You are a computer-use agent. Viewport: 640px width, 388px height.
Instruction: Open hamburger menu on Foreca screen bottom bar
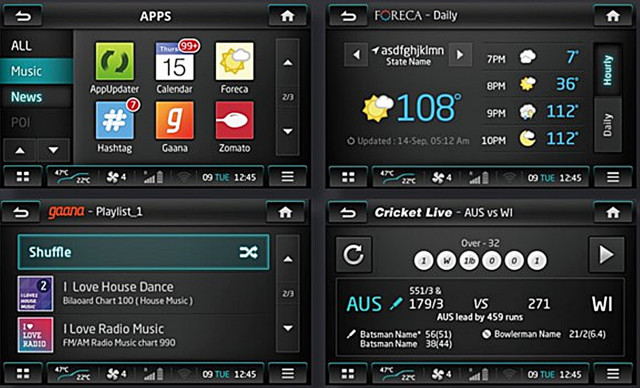(613, 177)
